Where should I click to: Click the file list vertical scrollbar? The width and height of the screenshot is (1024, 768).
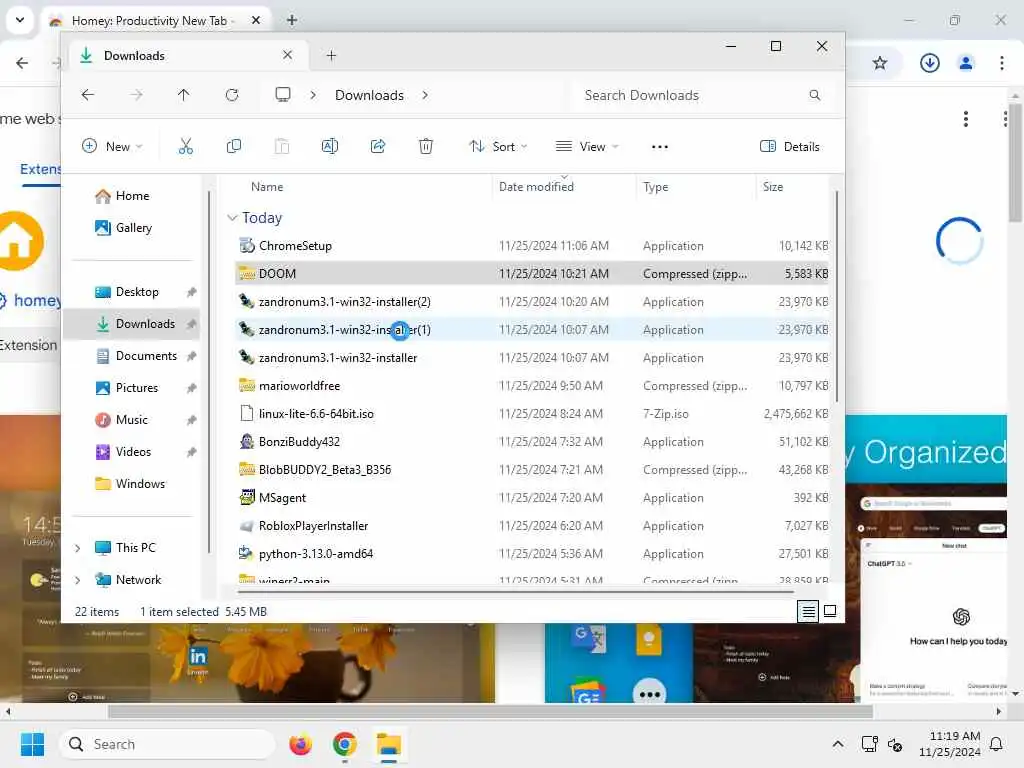(x=836, y=296)
